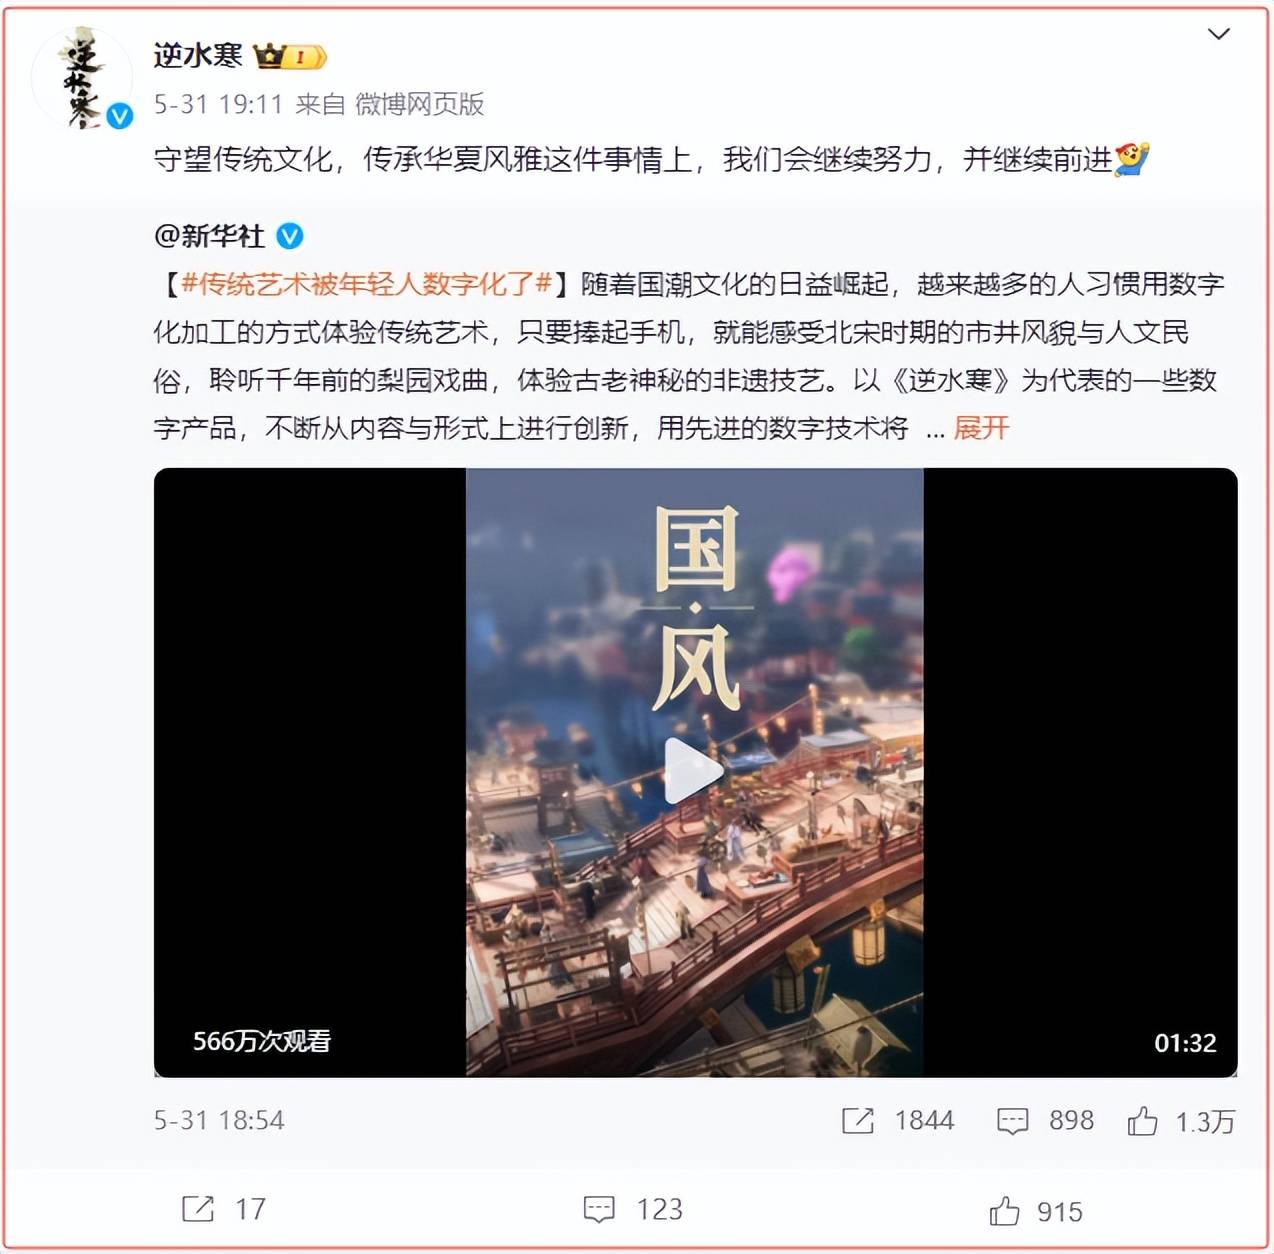
Task: Click the blue verified badge on the 逆水寒 avatar
Action: 119,116
